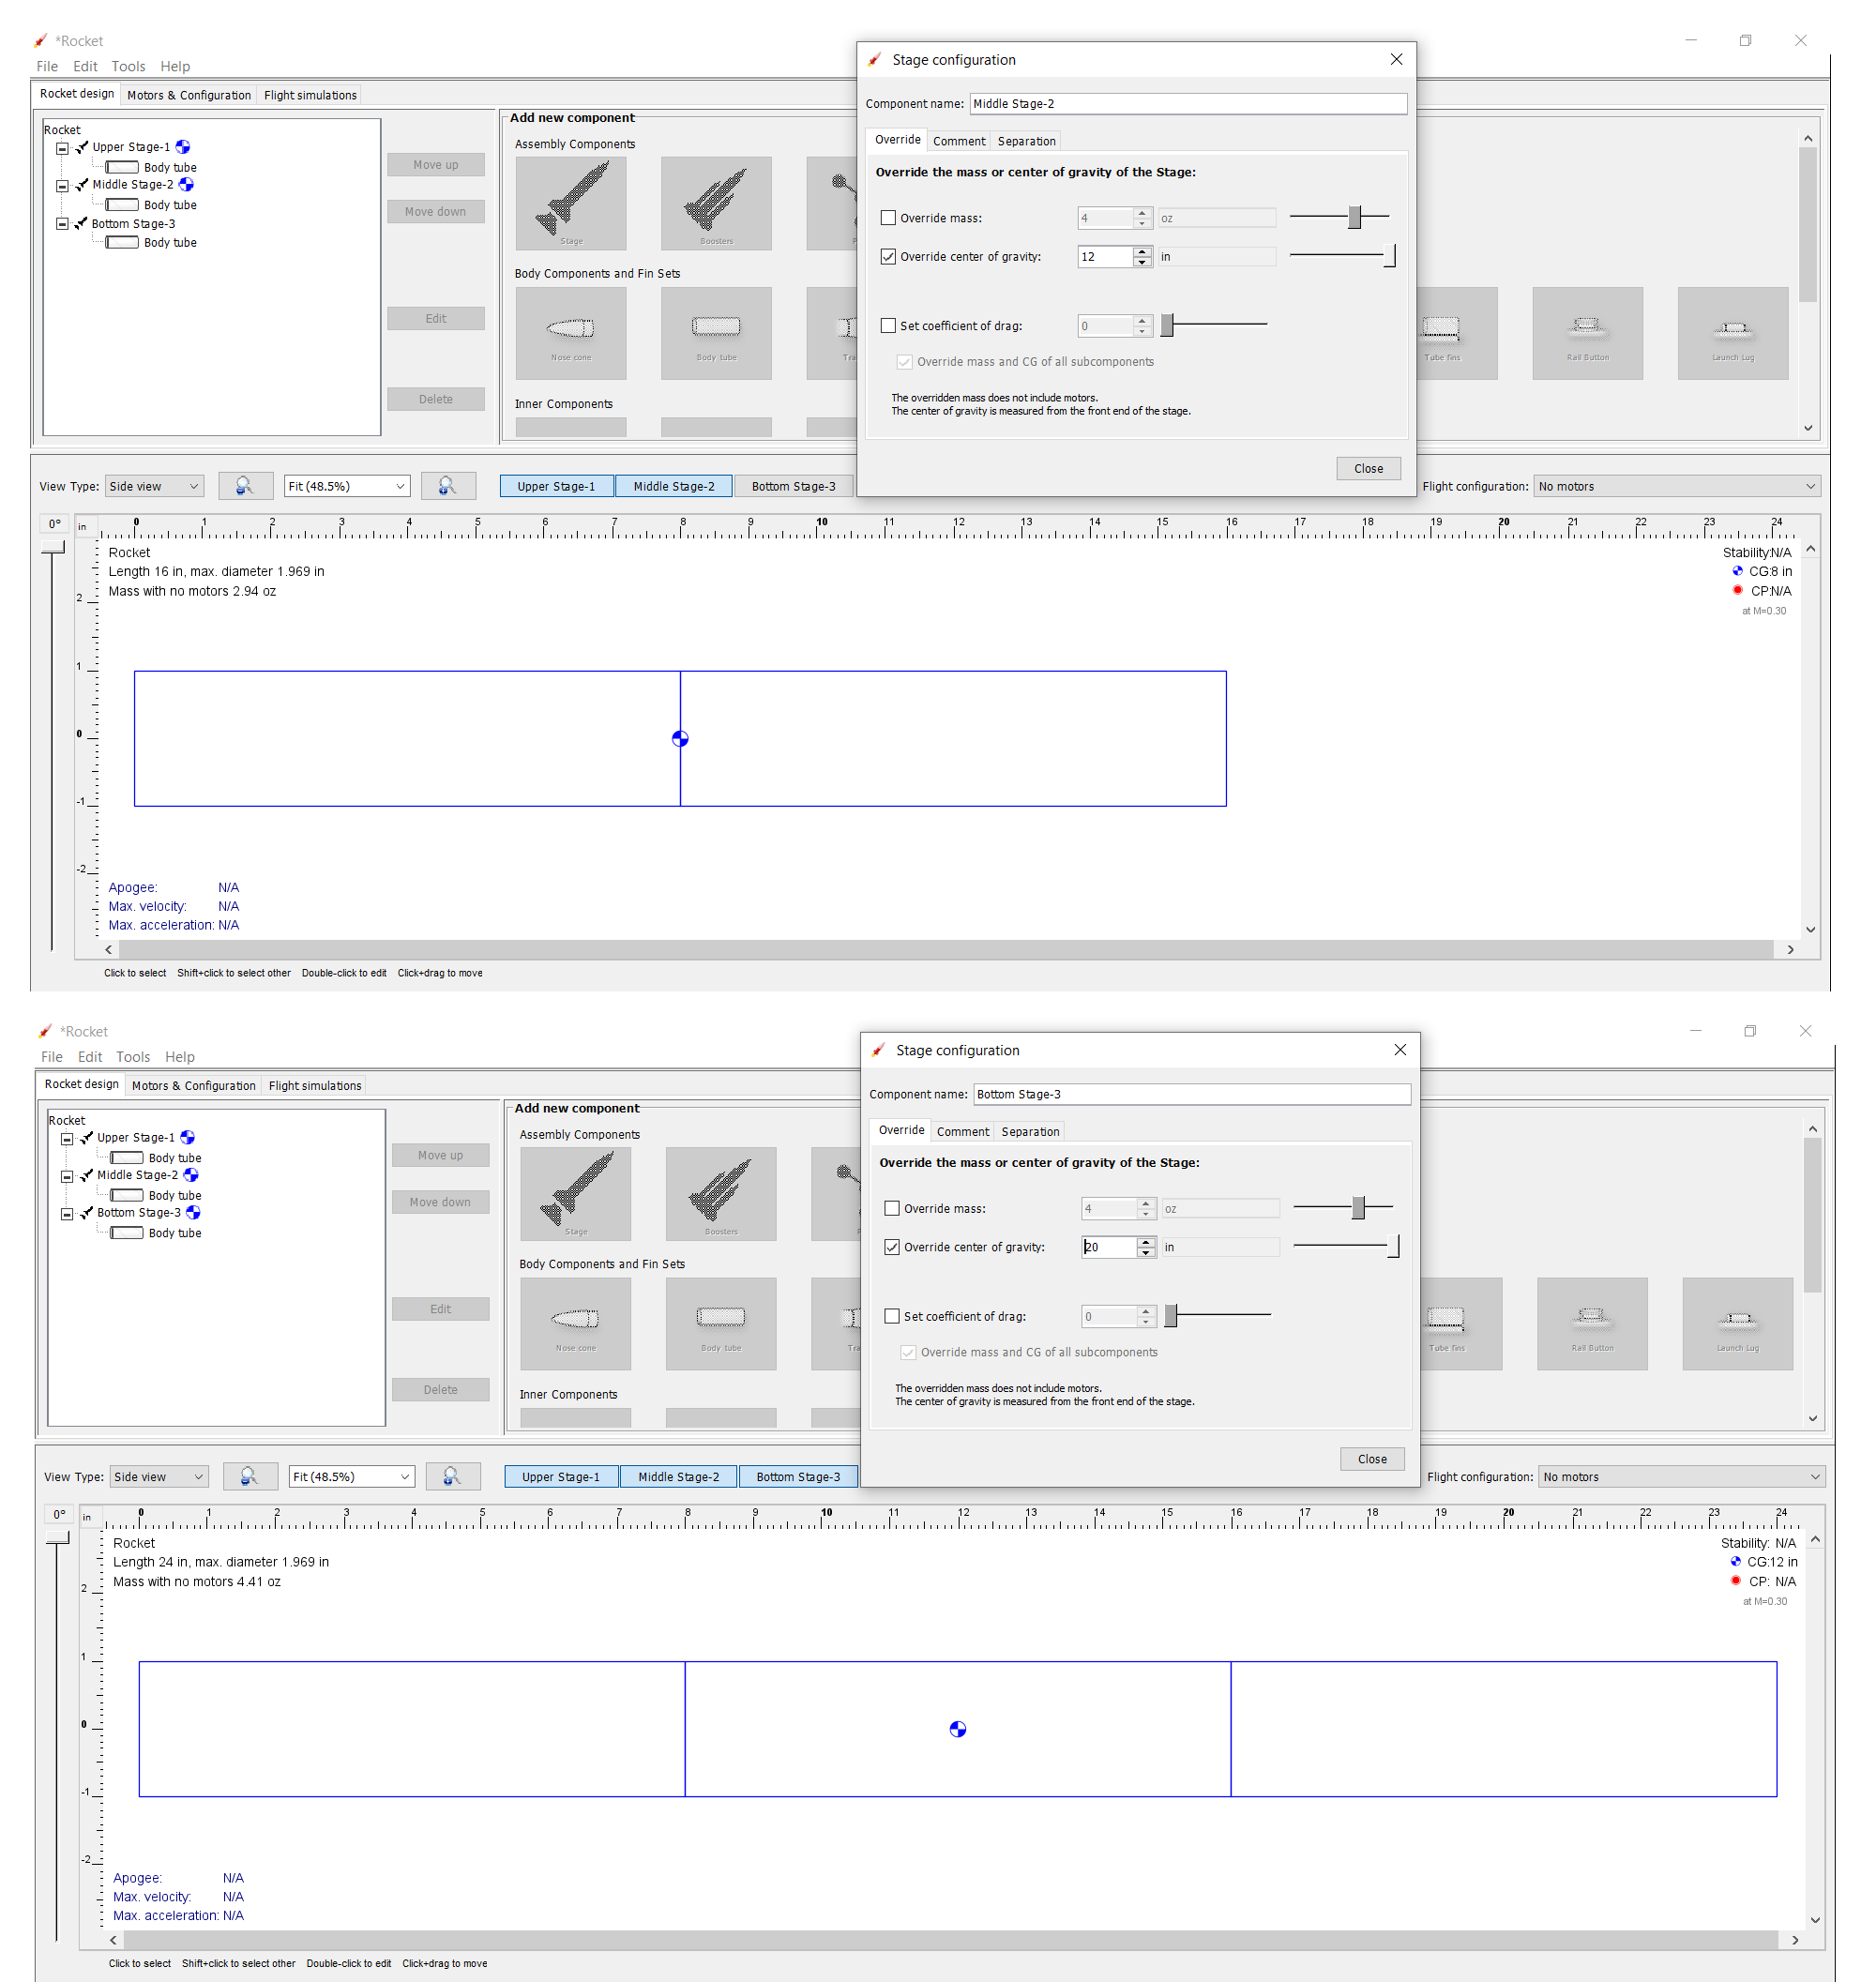This screenshot has height=1982, width=1876.
Task: Add a new Stage assembly component
Action: (x=571, y=202)
